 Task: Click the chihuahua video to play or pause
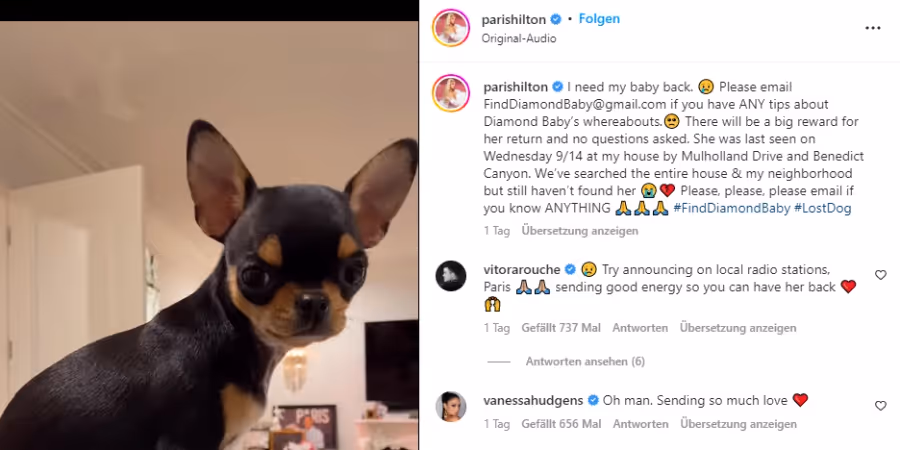tap(209, 235)
